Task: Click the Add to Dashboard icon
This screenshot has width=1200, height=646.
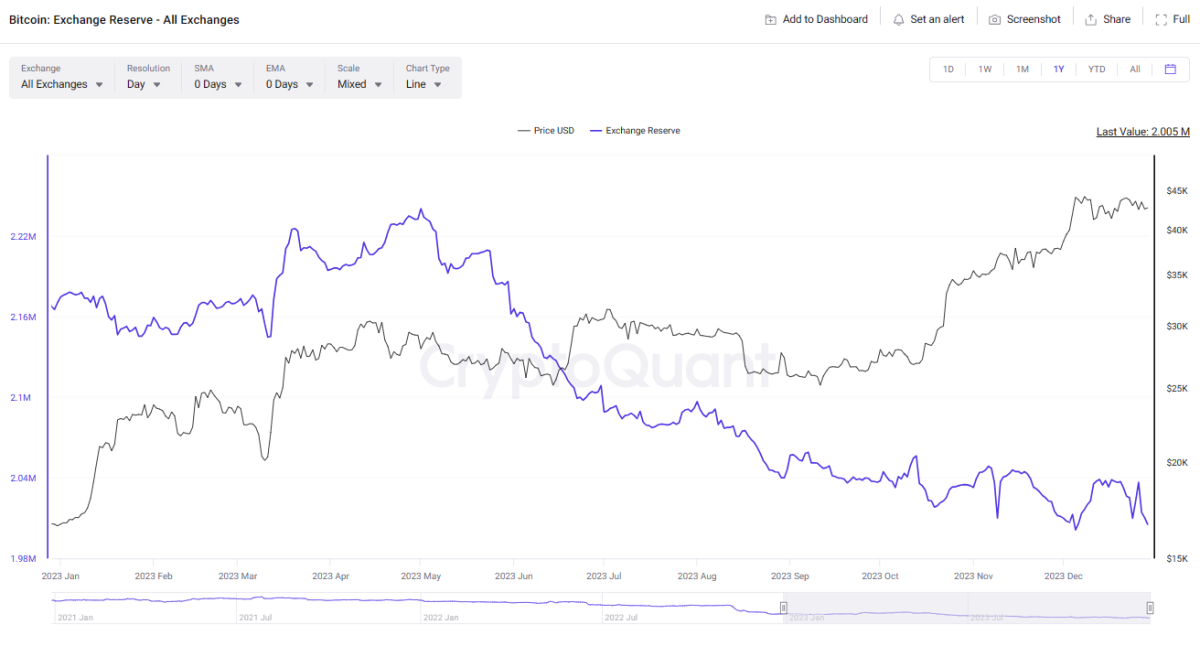Action: (x=770, y=20)
